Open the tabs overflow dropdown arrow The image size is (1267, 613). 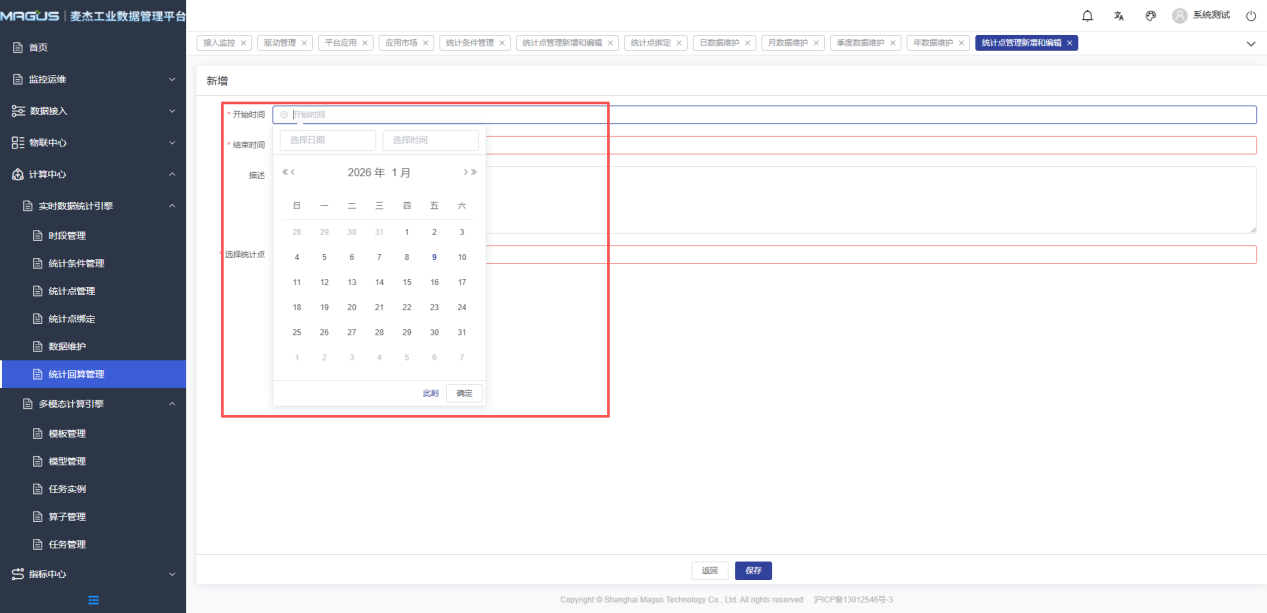[1250, 44]
